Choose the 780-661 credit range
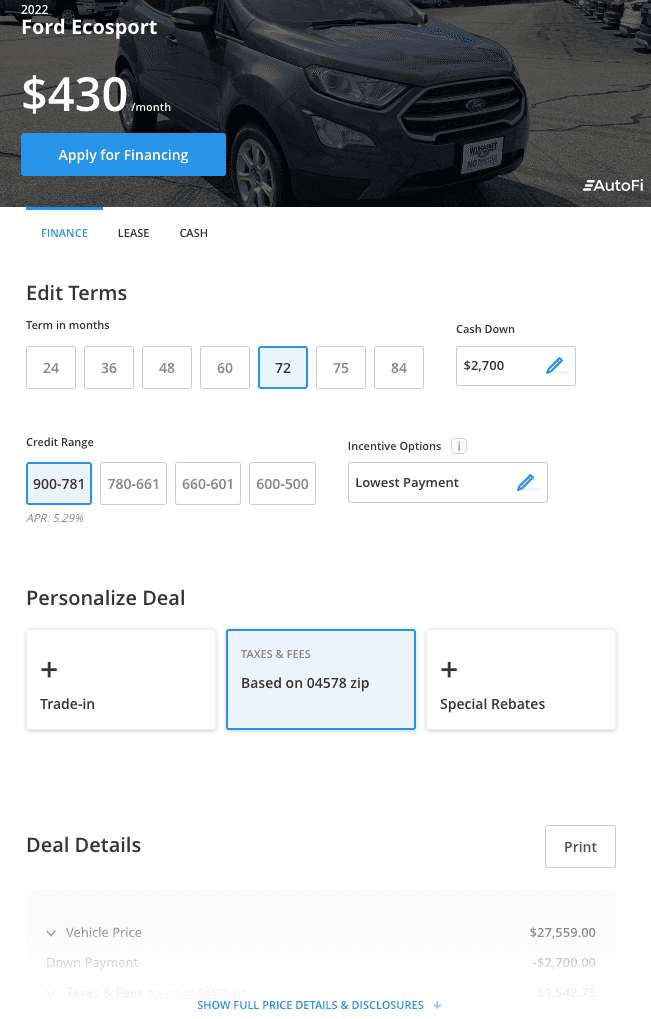This screenshot has height=1019, width=651. pyautogui.click(x=133, y=484)
